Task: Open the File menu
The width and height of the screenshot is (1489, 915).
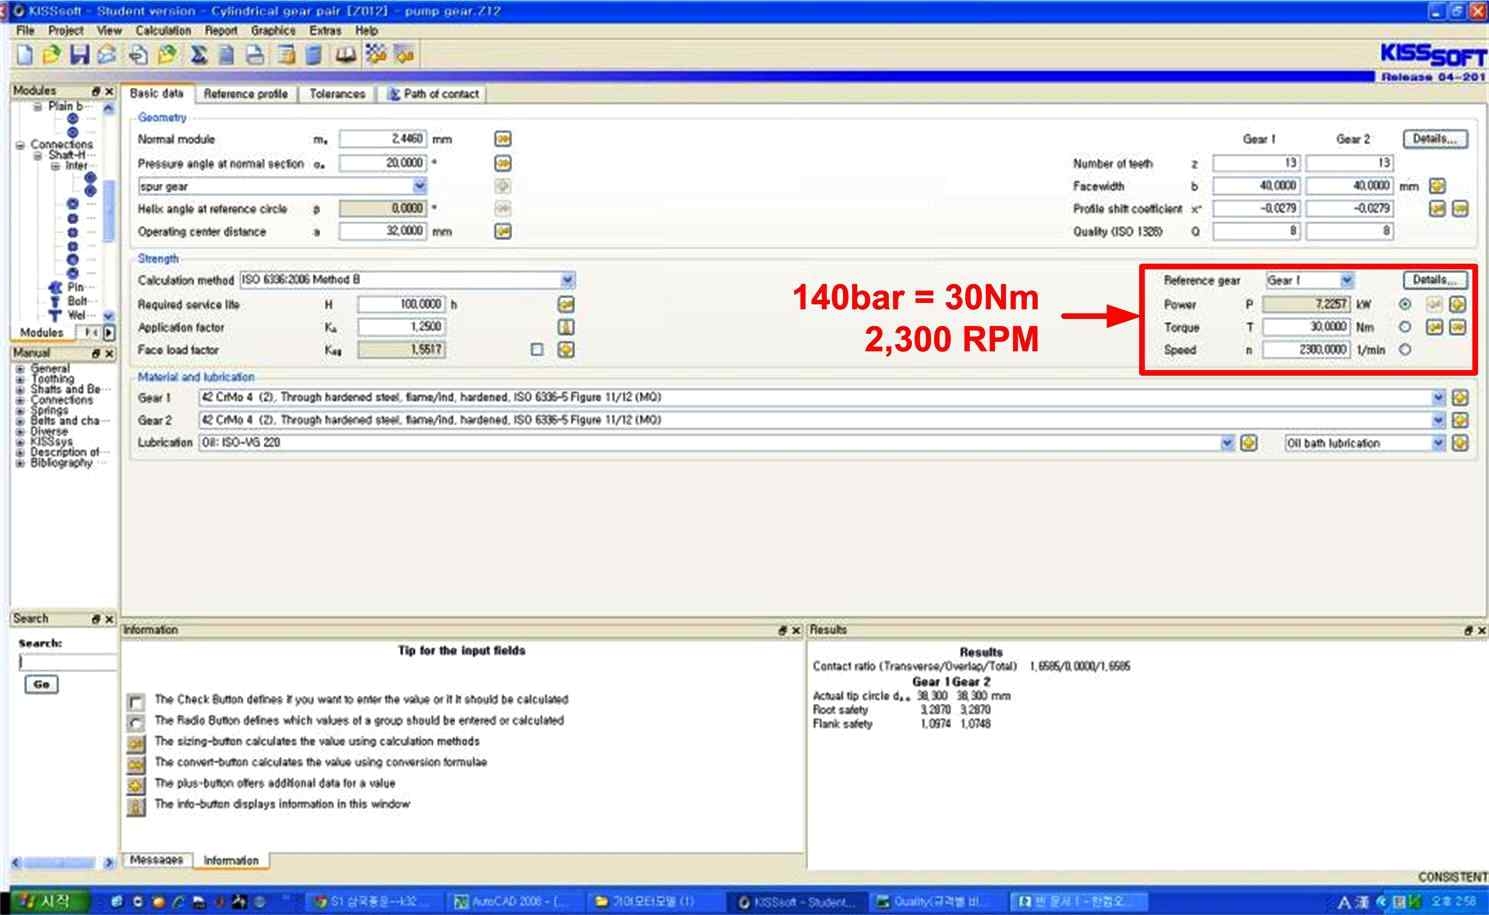Action: tap(25, 31)
